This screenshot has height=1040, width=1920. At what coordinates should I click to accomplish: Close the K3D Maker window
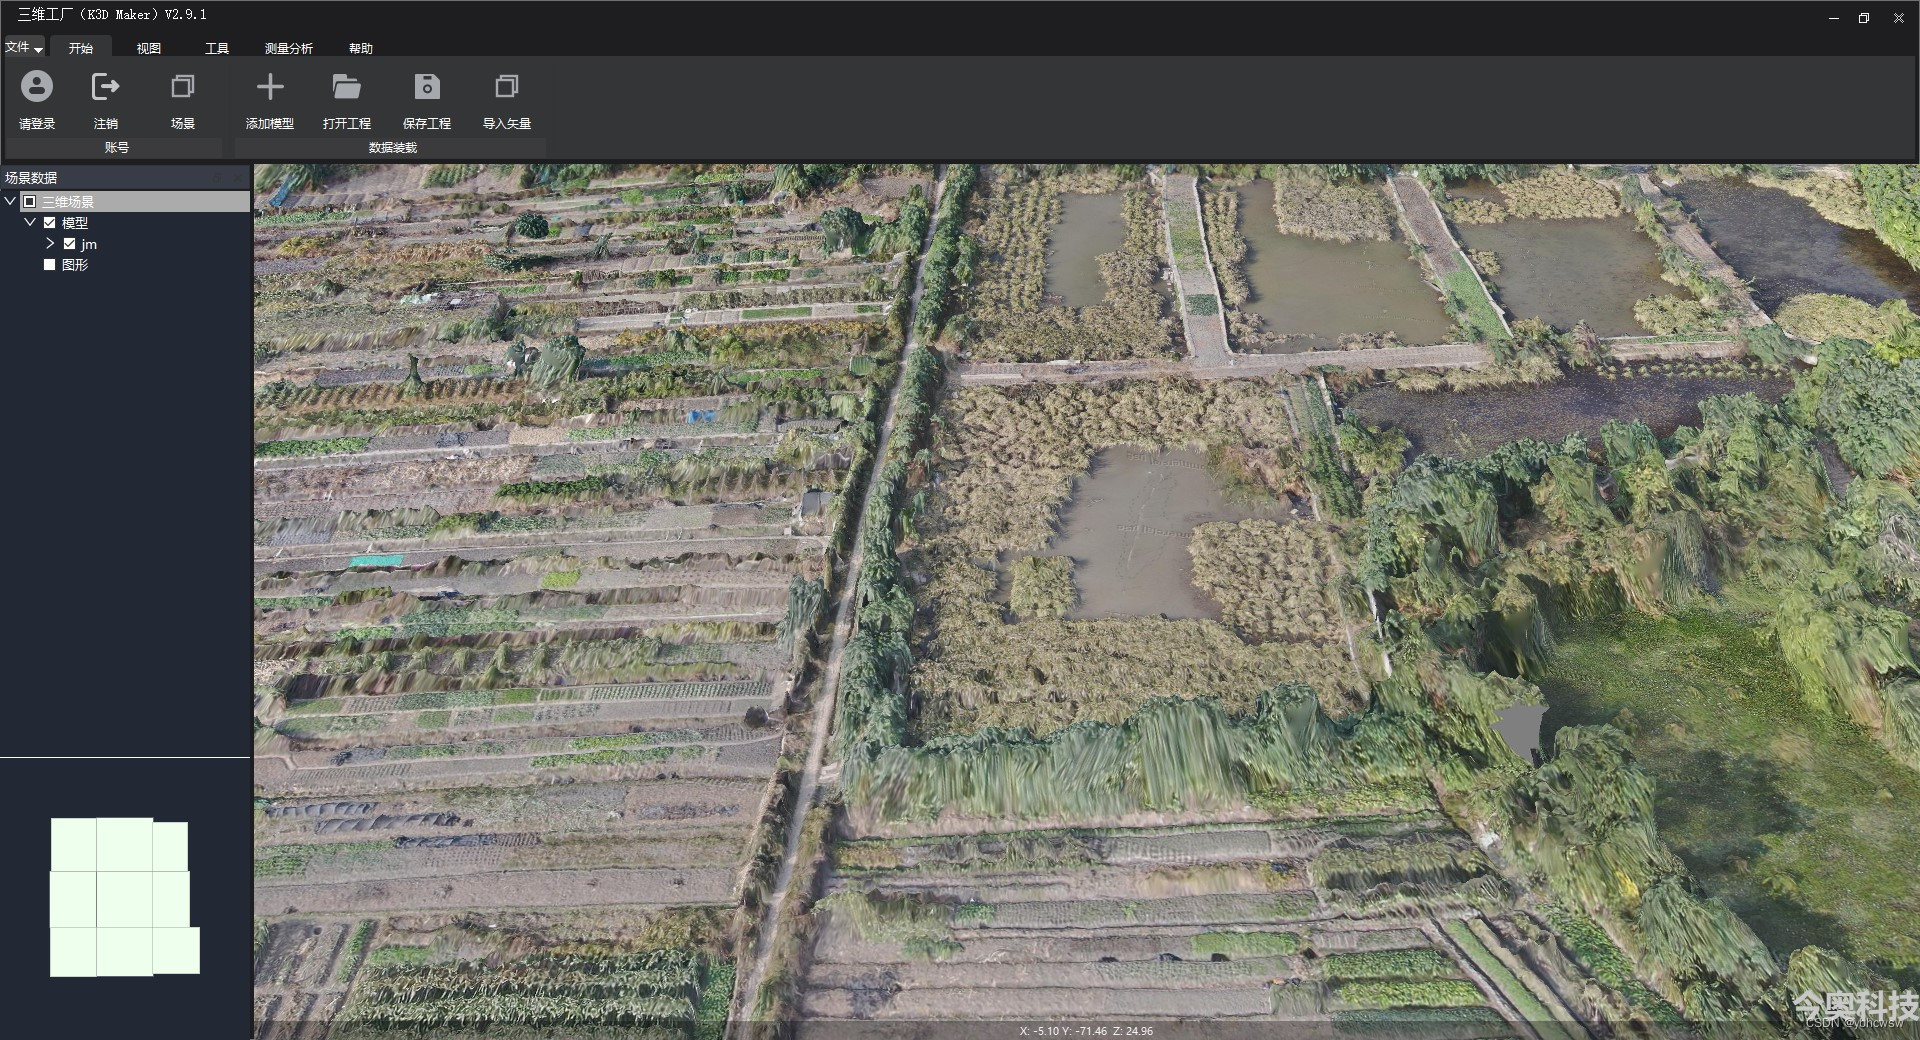tap(1898, 18)
